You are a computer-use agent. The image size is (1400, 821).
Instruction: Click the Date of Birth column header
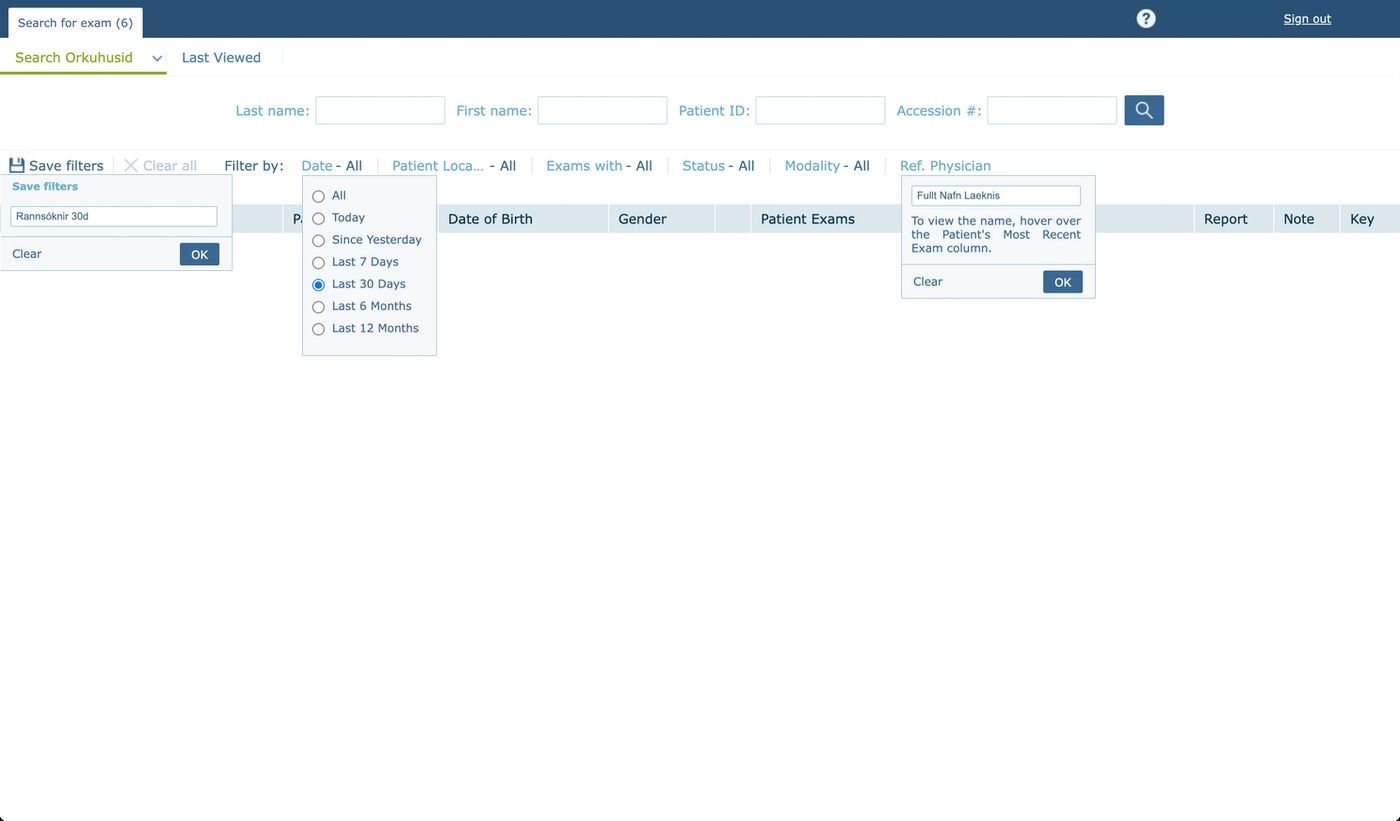point(523,219)
